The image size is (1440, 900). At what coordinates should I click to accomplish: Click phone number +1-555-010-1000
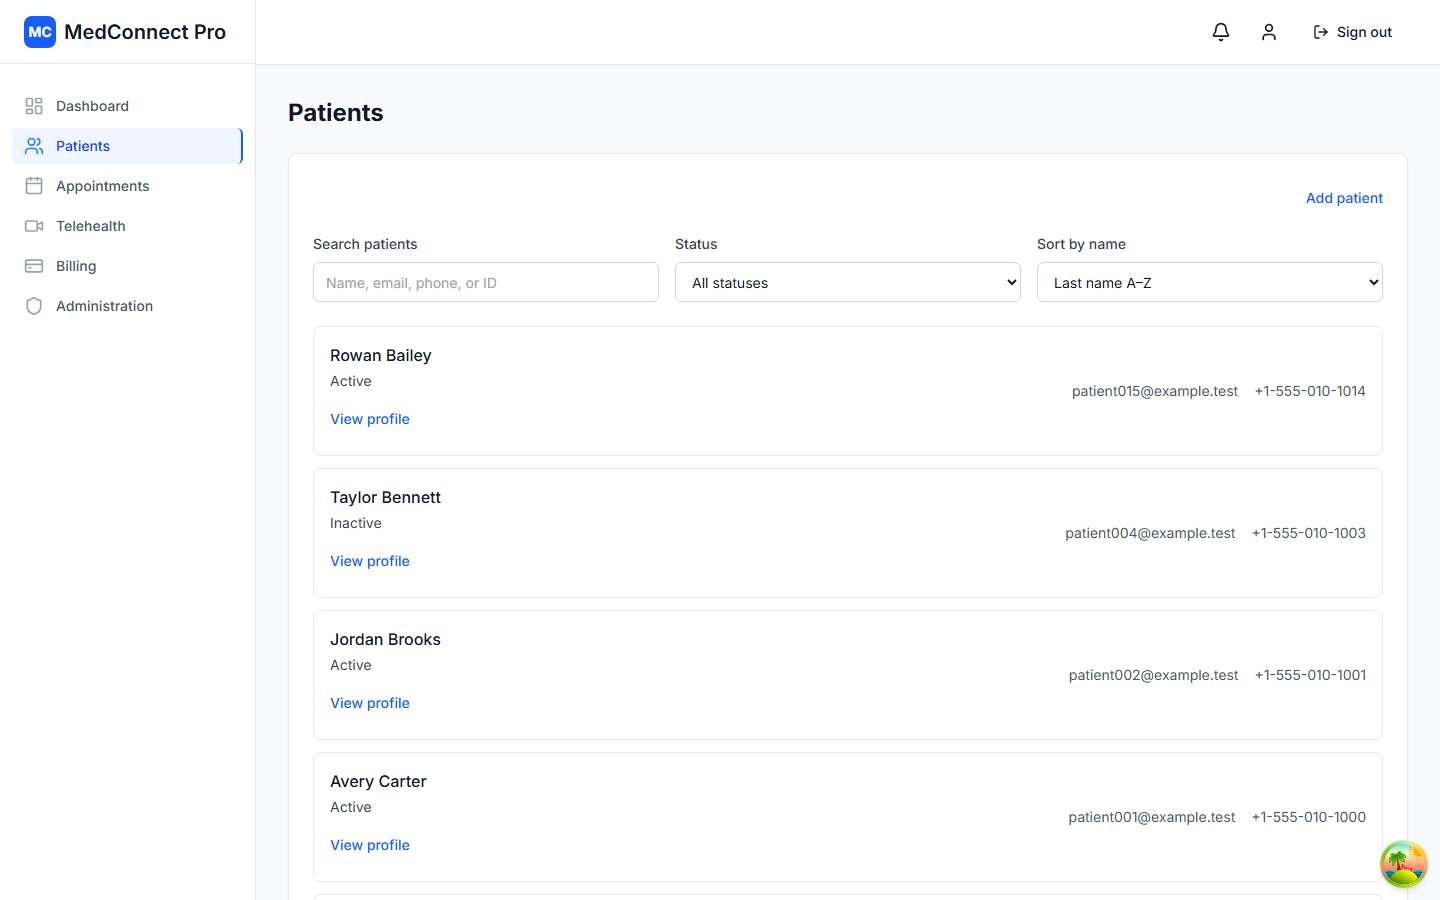1309,817
